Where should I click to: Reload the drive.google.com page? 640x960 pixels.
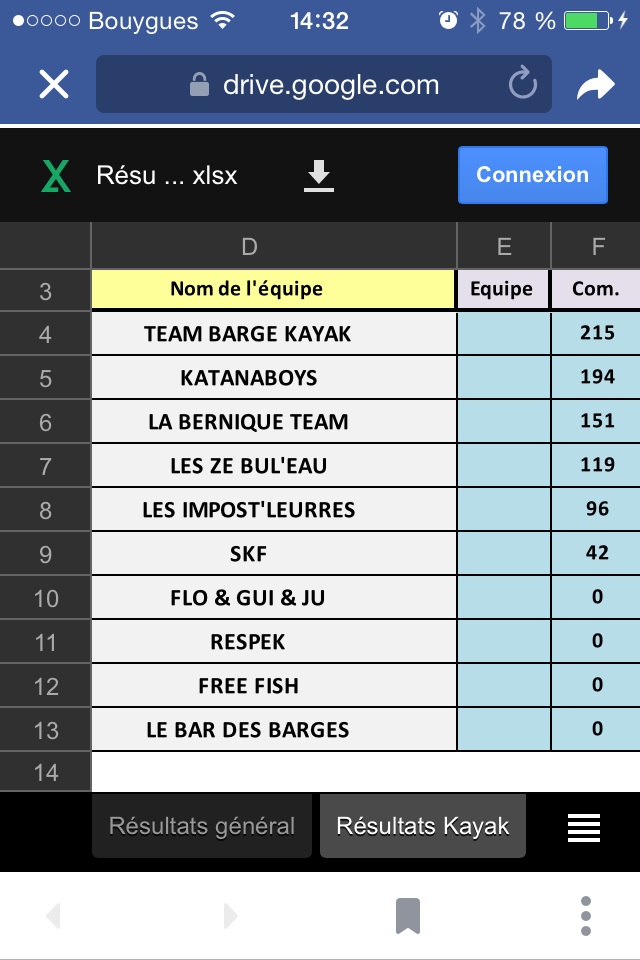coord(522,85)
